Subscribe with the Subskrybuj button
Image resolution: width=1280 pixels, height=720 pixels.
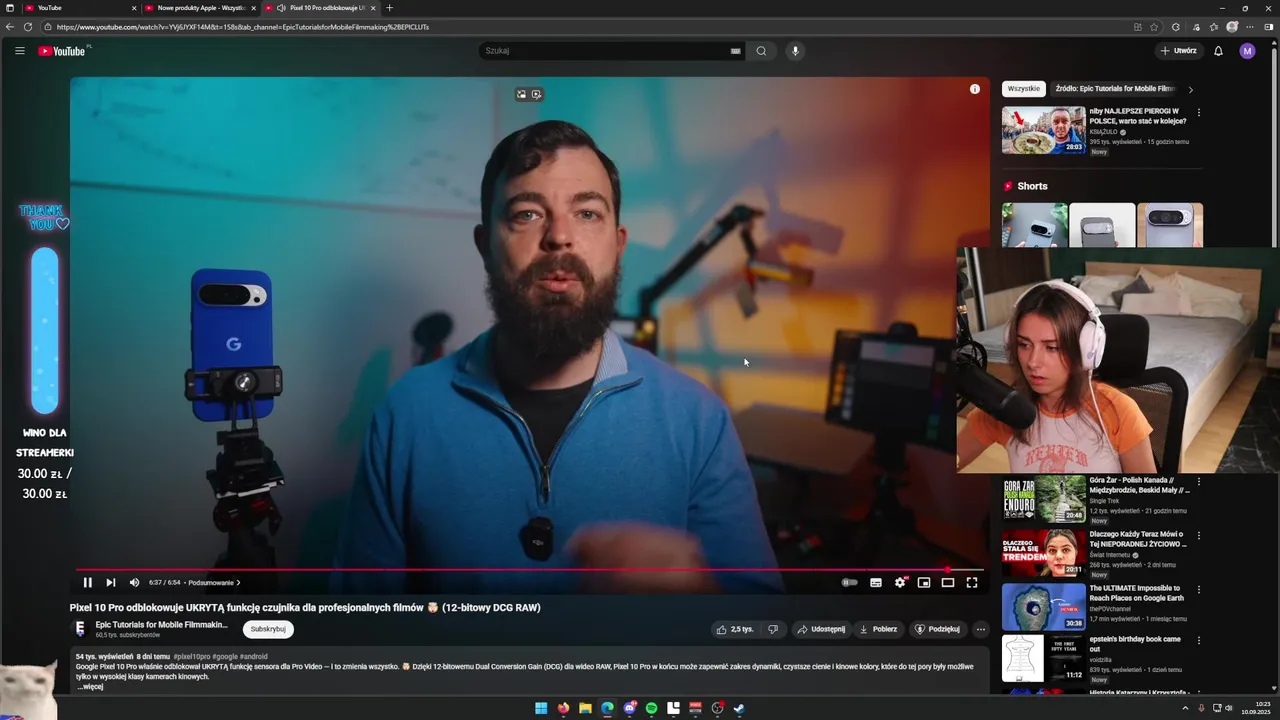coord(268,629)
